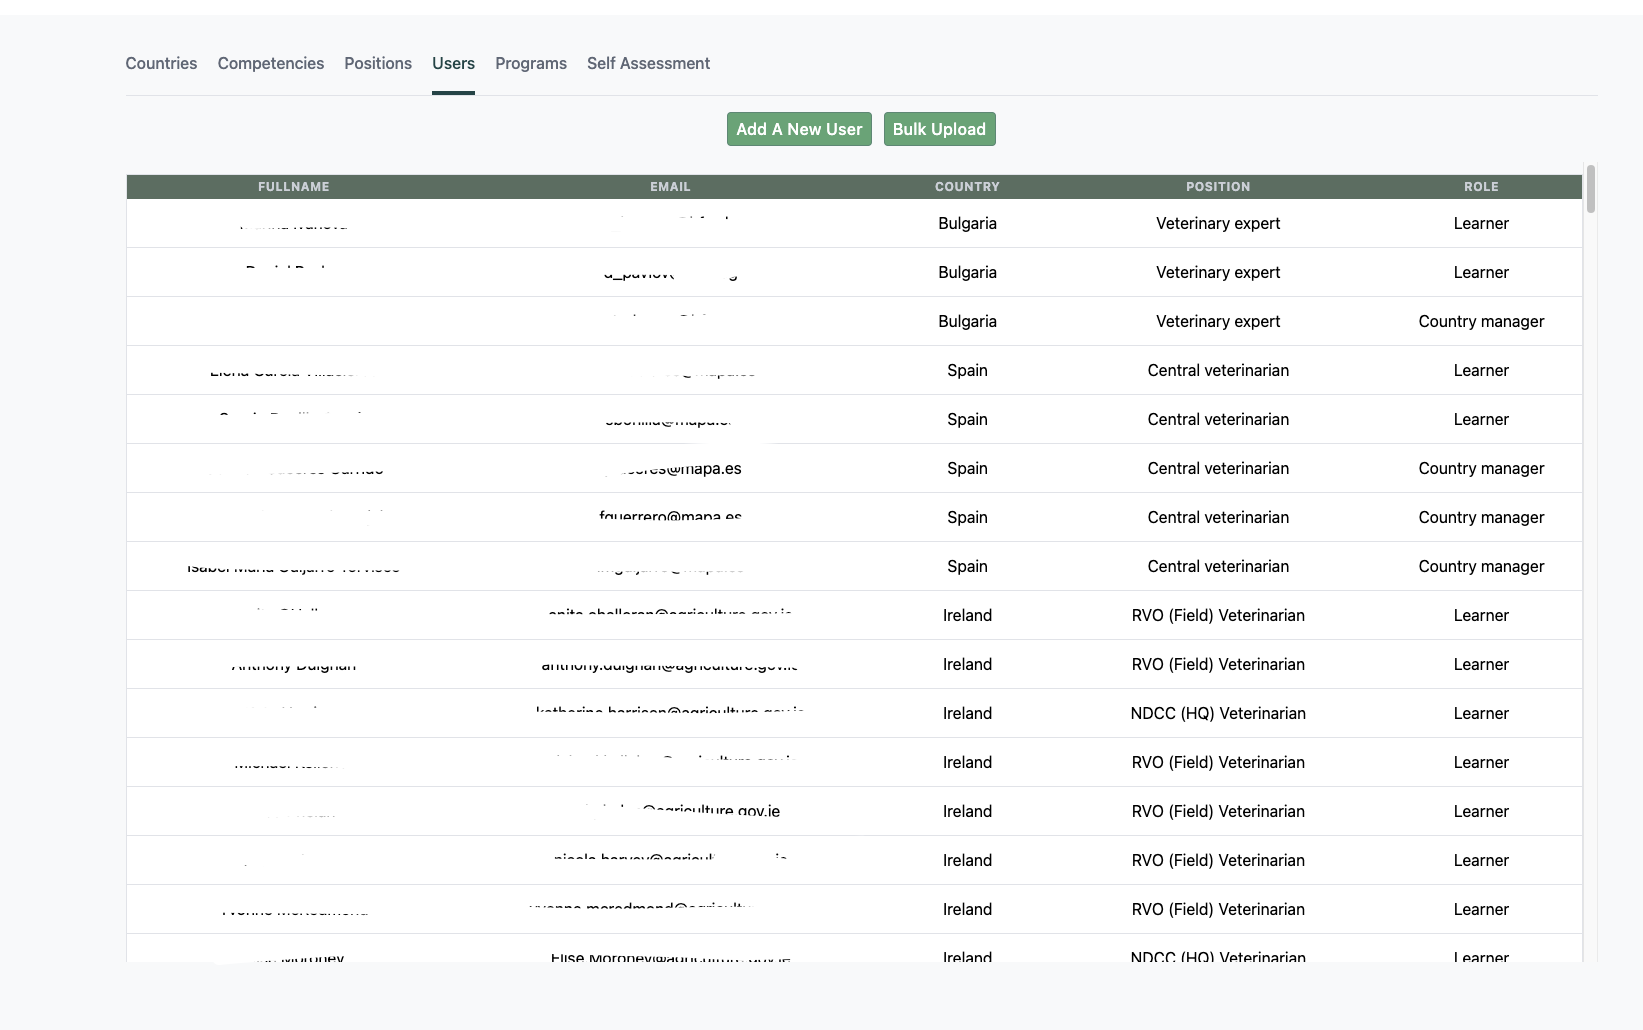Click the katherine.harrison email cell
The image size is (1643, 1030).
(x=670, y=713)
